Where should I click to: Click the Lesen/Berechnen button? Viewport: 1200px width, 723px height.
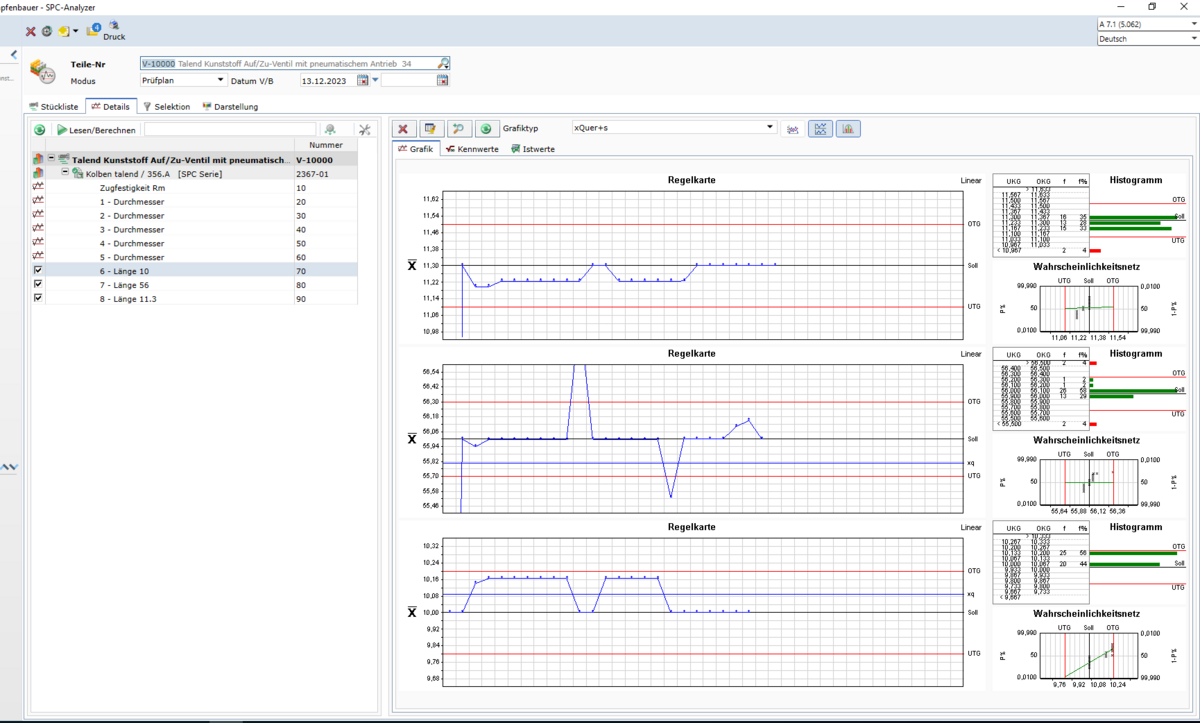[96, 130]
